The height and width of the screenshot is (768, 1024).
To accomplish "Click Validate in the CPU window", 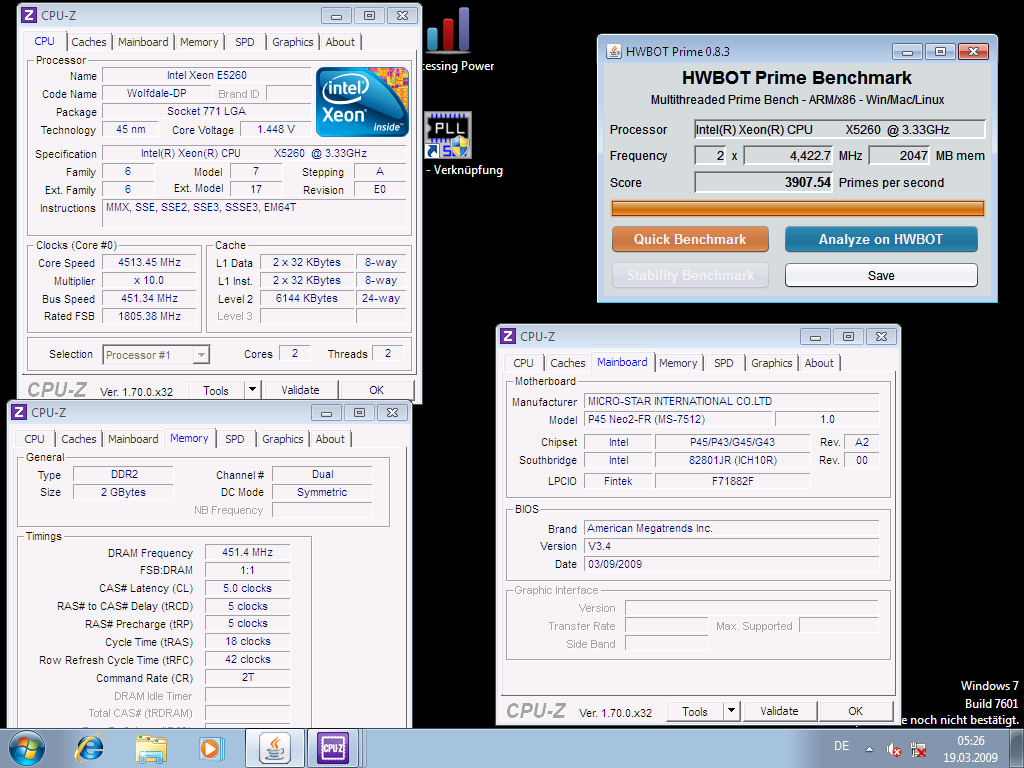I will coord(300,390).
